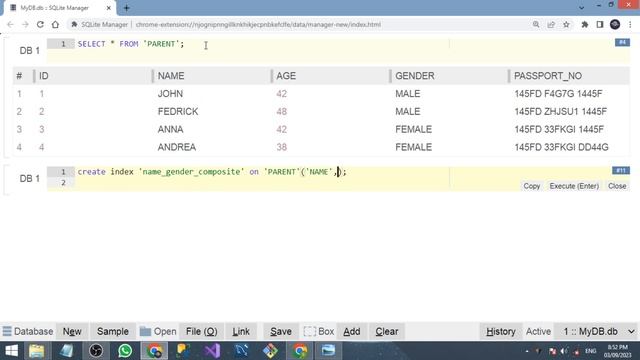Screen dimensions: 640x360
Task: Open the Active database dropdown MyDB.db
Action: pos(598,331)
